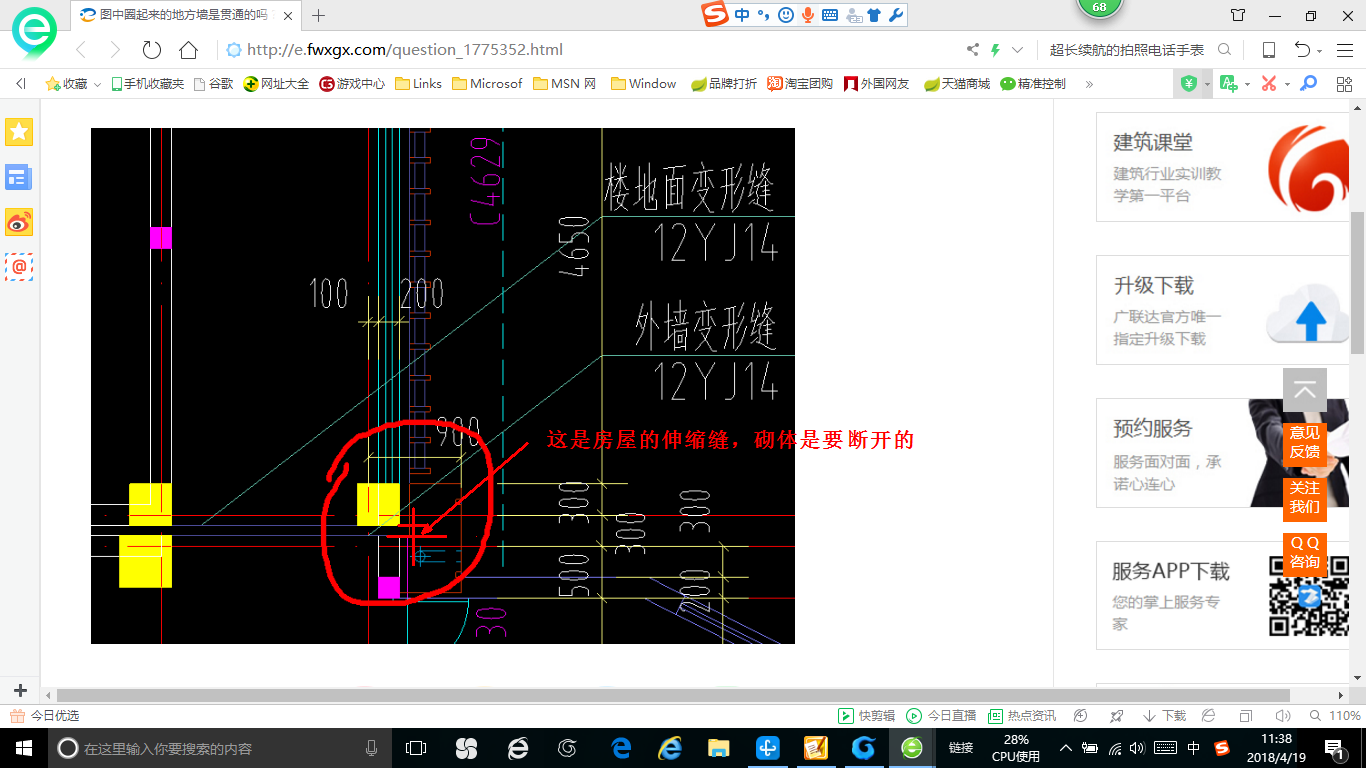The image size is (1366, 768).
Task: Open the 游戏中心 bookmark
Action: (x=352, y=84)
